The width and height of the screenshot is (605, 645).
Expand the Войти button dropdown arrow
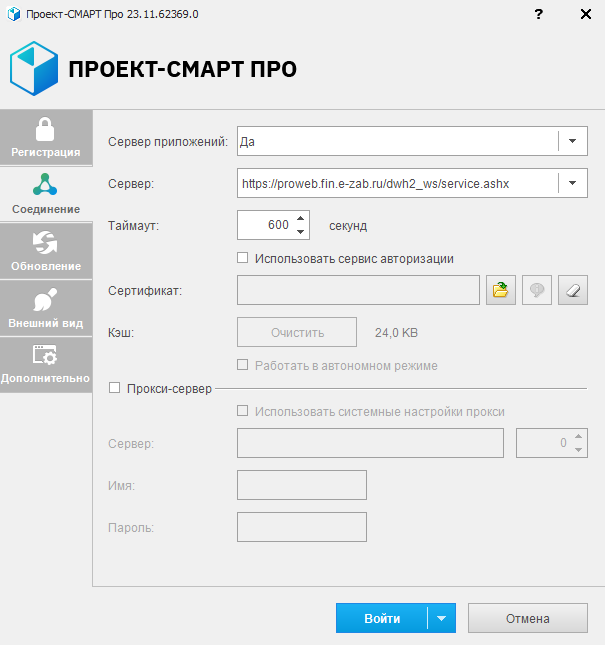pos(442,618)
